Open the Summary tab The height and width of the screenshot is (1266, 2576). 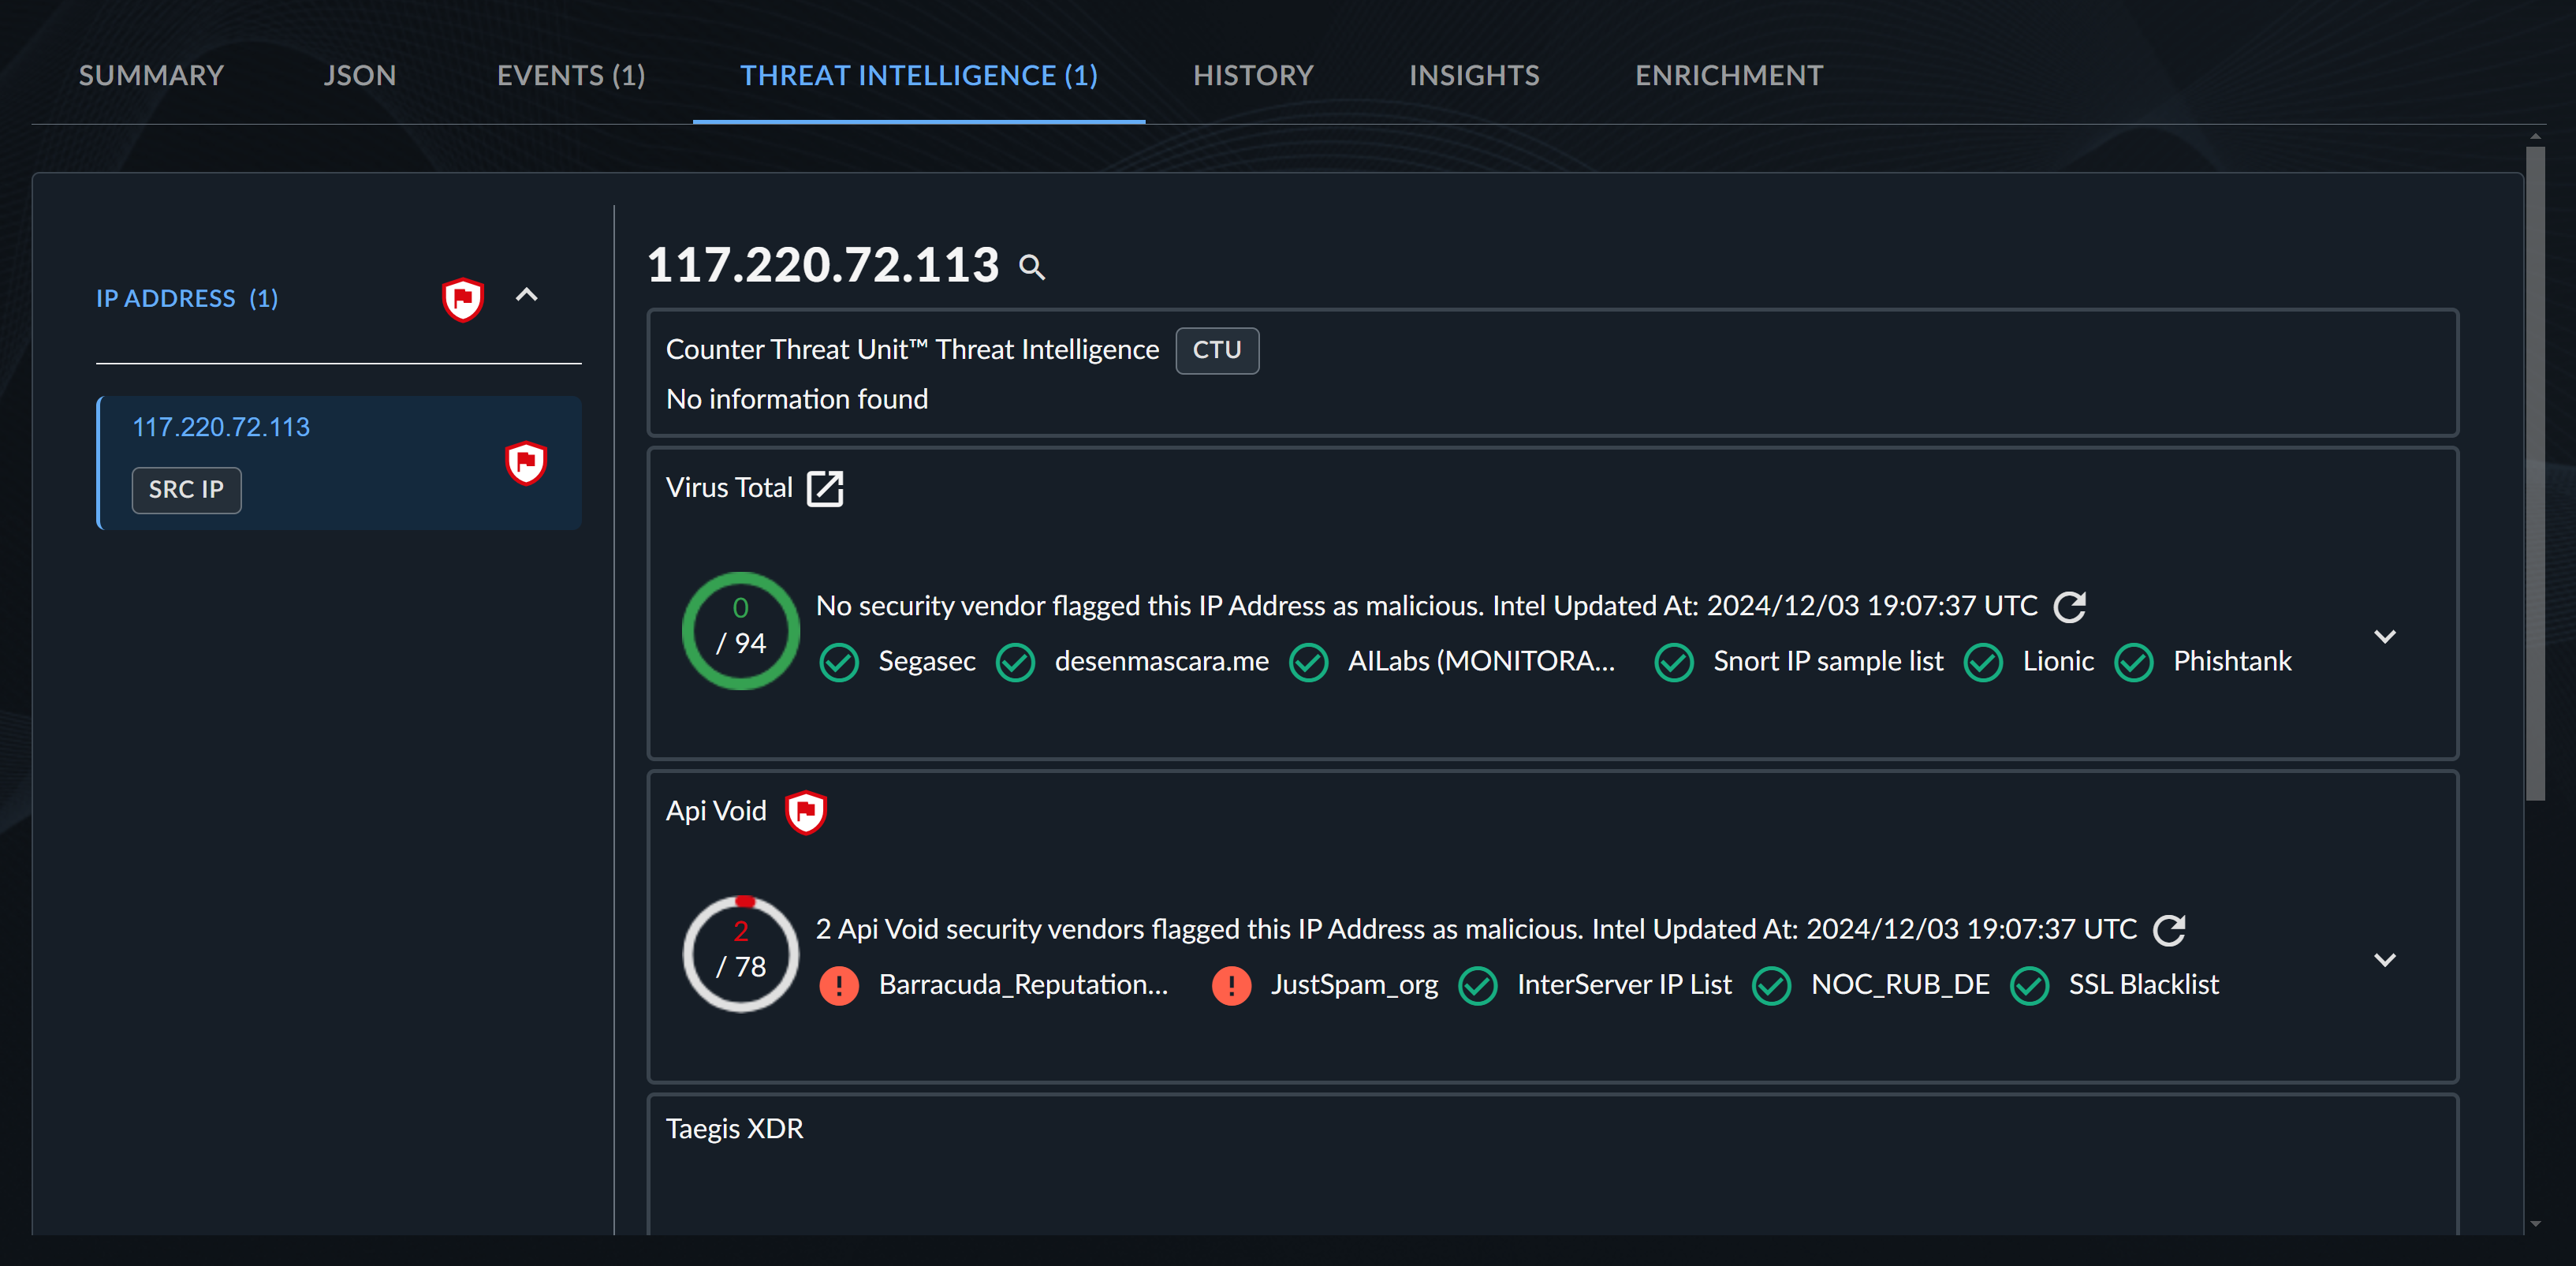point(151,75)
